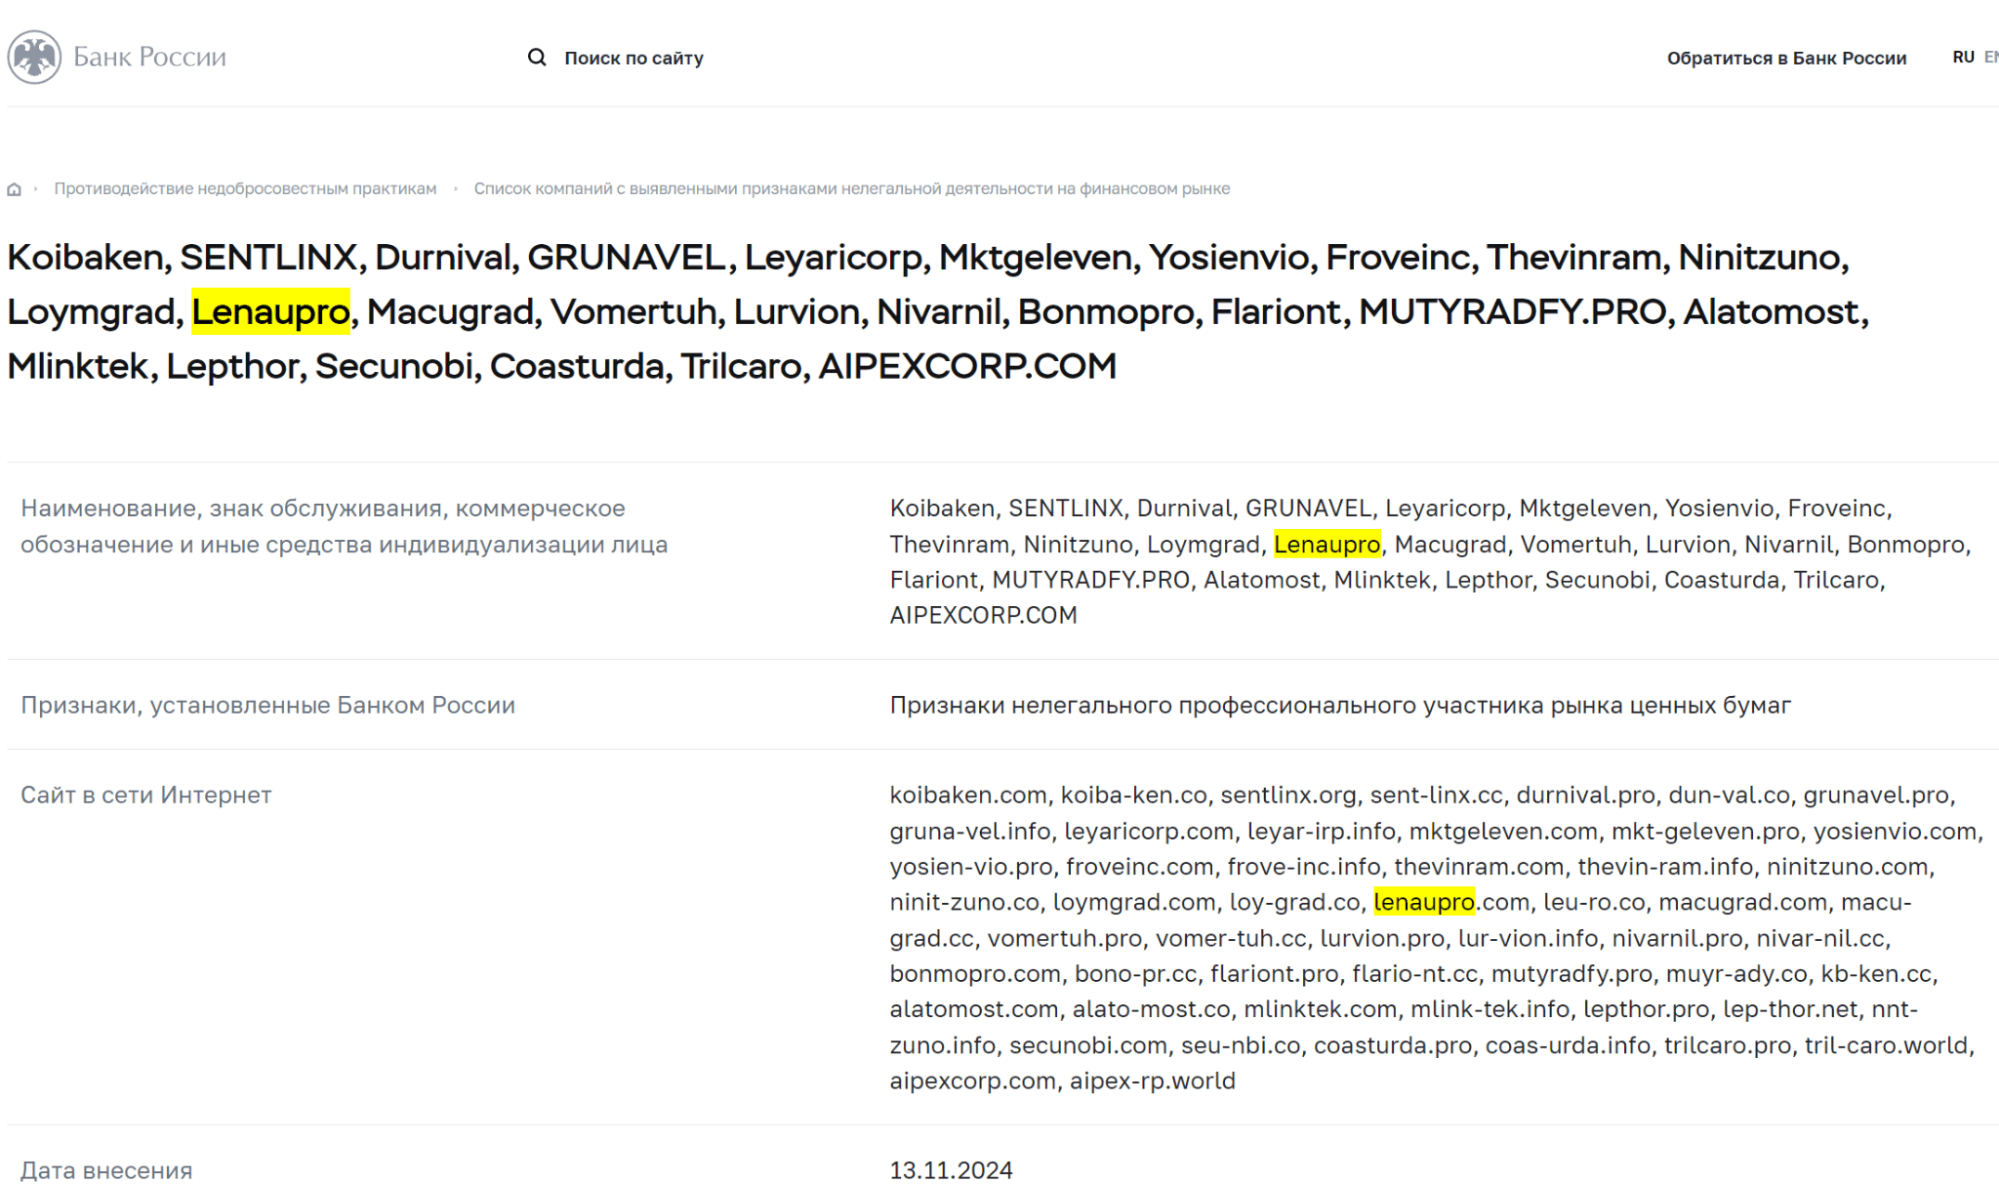The height and width of the screenshot is (1195, 1999).
Task: Click sentlinx.org in sites list
Action: pyautogui.click(x=1288, y=795)
